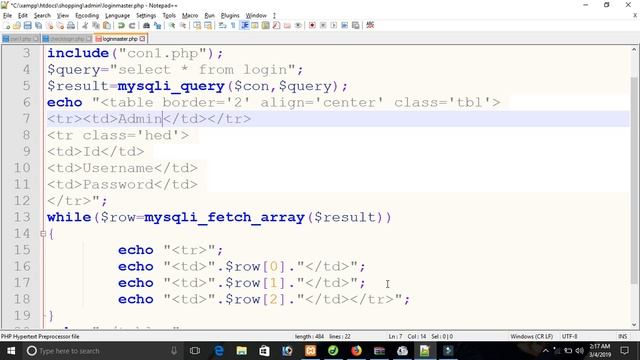Screen dimensions: 640x360
Task: Click the Close document toolbar icon
Action: point(49,25)
